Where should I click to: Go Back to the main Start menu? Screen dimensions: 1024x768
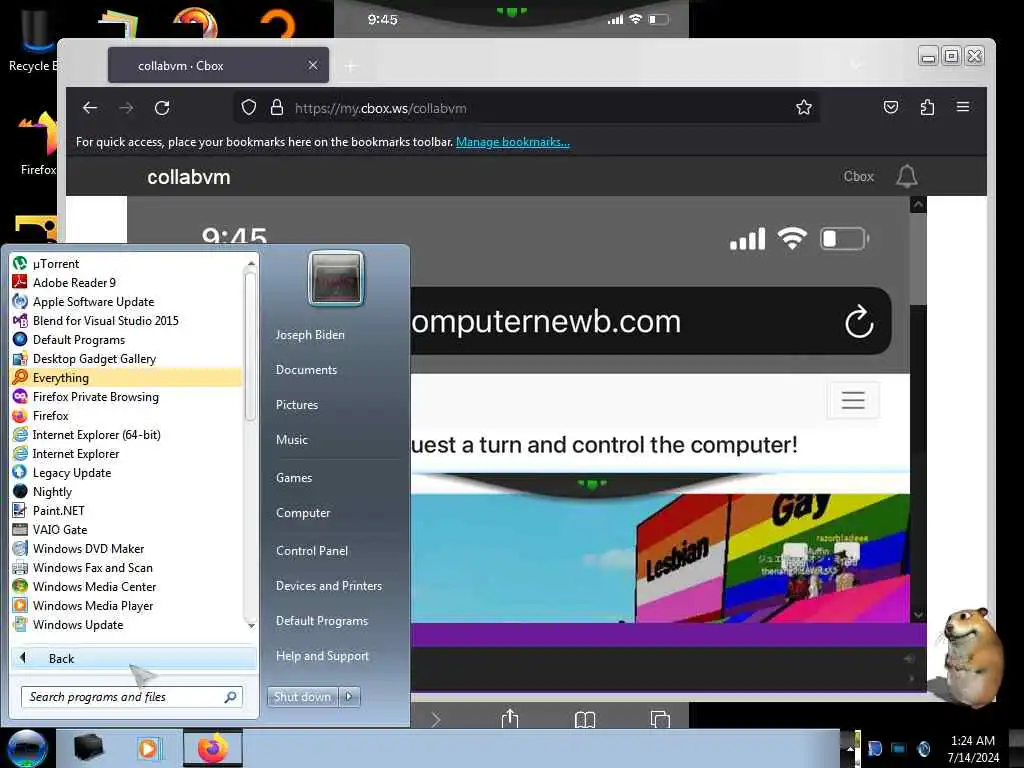click(x=133, y=658)
